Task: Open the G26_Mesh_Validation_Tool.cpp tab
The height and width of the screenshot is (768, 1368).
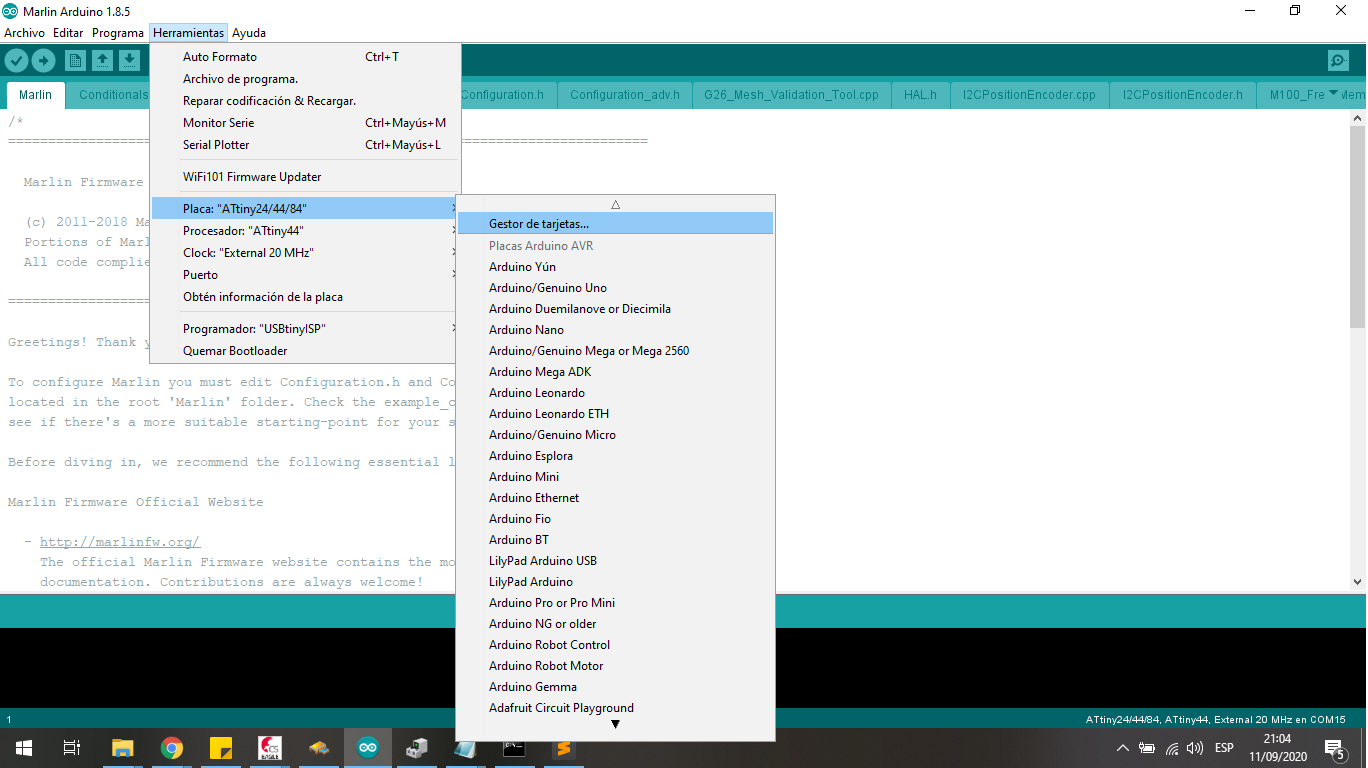Action: click(791, 95)
